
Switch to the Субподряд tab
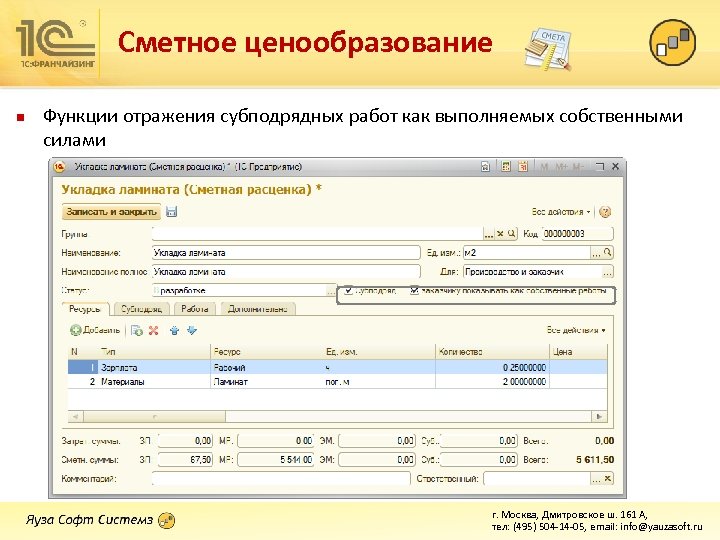(x=141, y=309)
